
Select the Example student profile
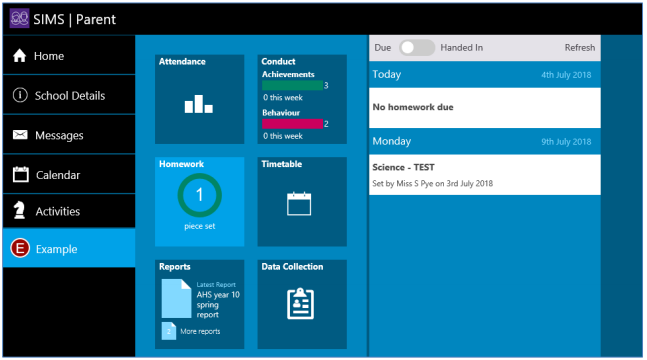69,248
